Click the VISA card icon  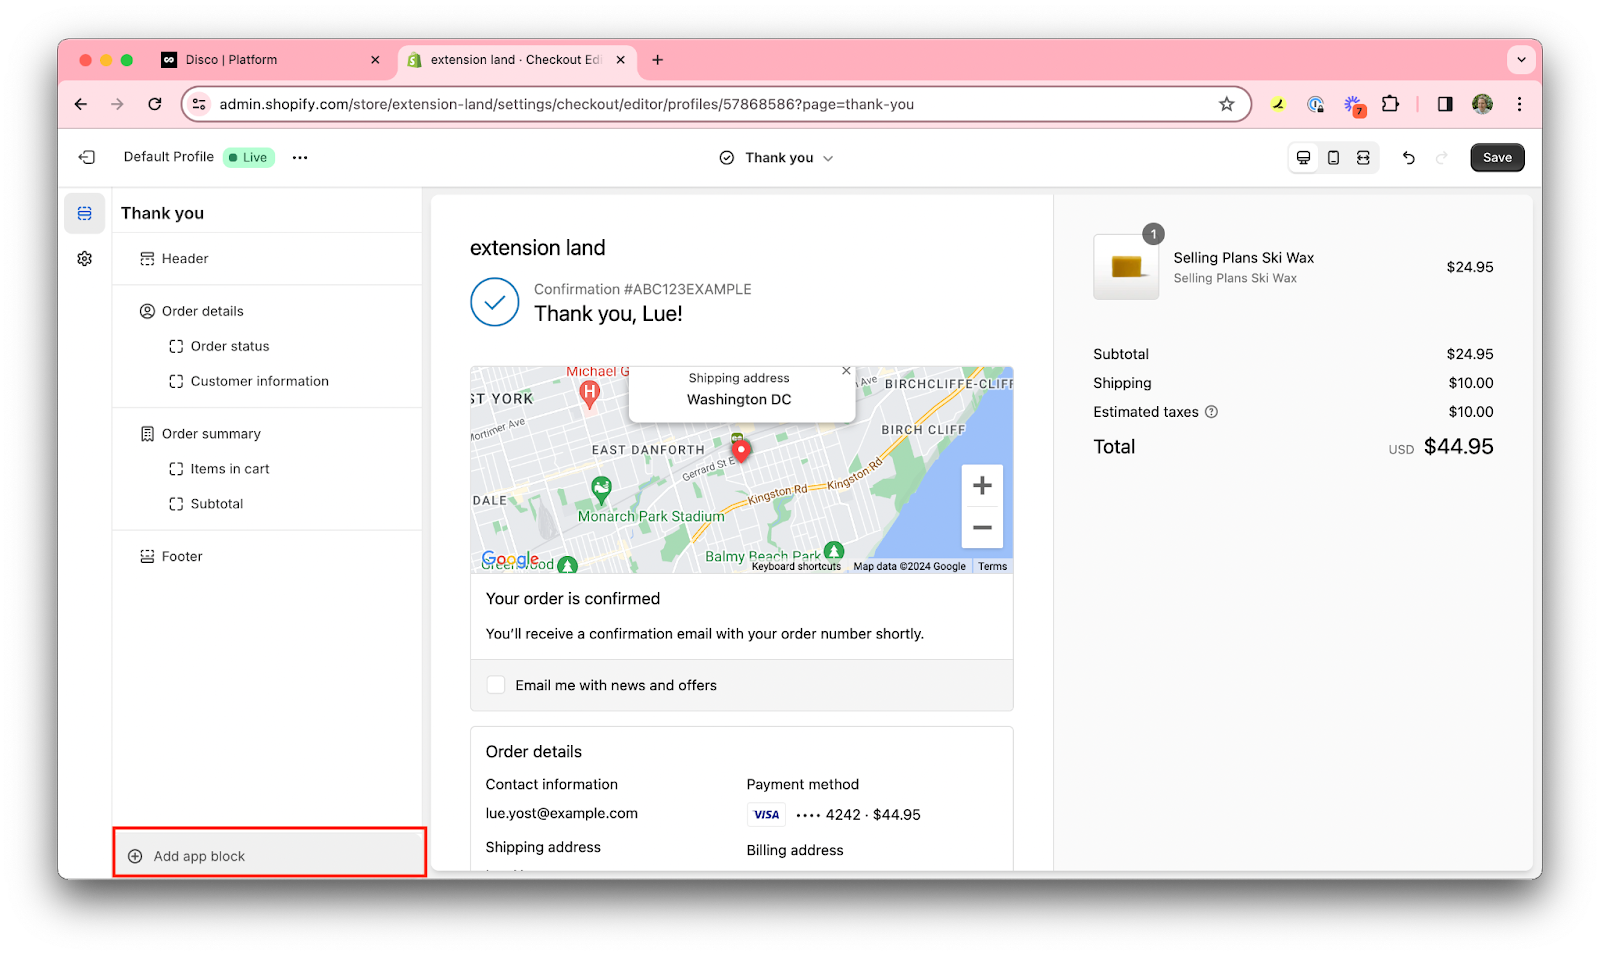click(766, 815)
